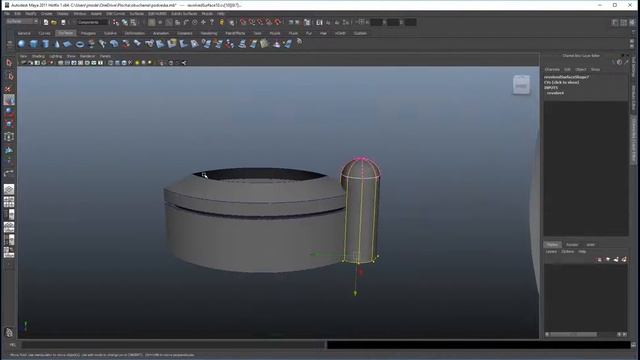Activate the Soft Modification tool

[9, 150]
